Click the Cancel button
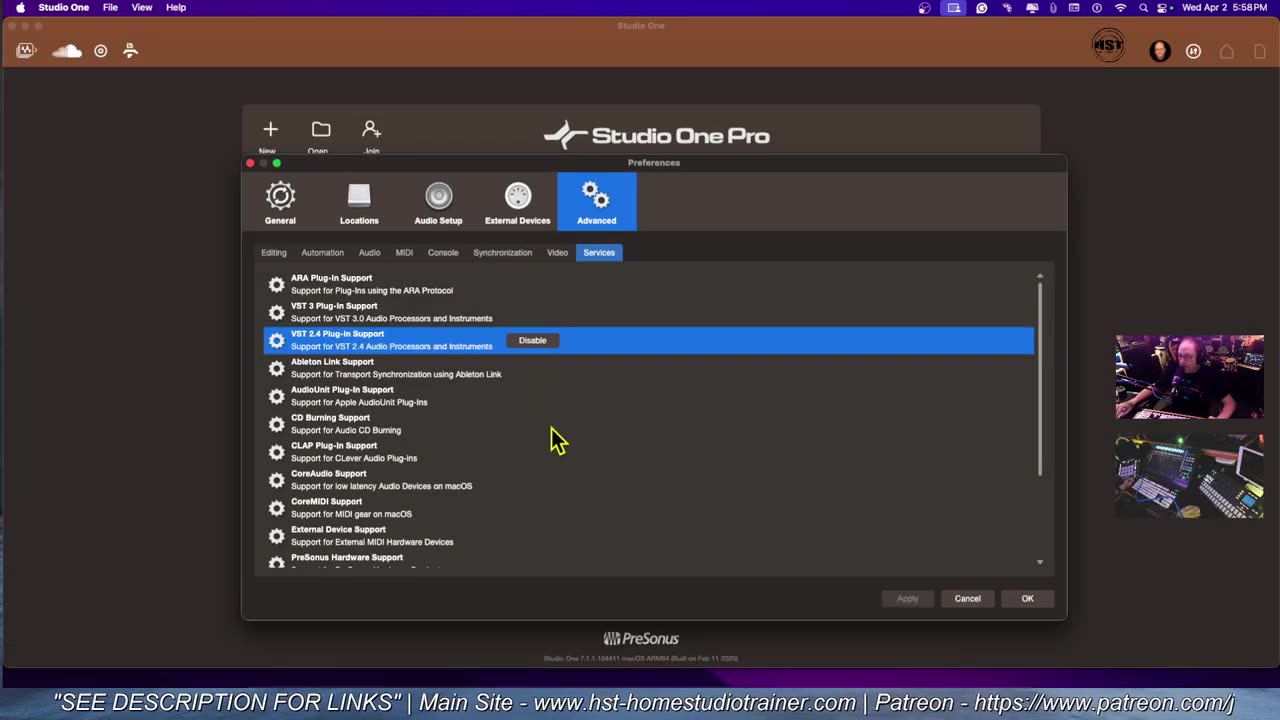 [968, 599]
